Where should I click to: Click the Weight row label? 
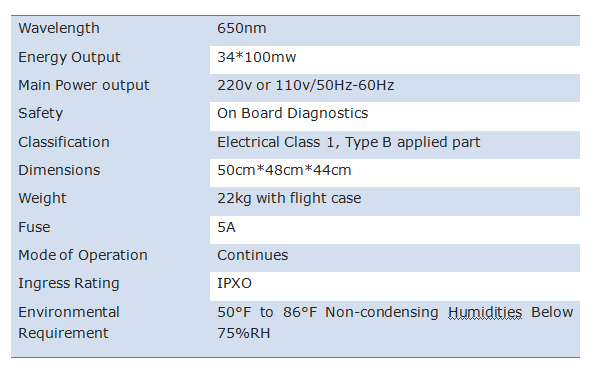pos(42,199)
